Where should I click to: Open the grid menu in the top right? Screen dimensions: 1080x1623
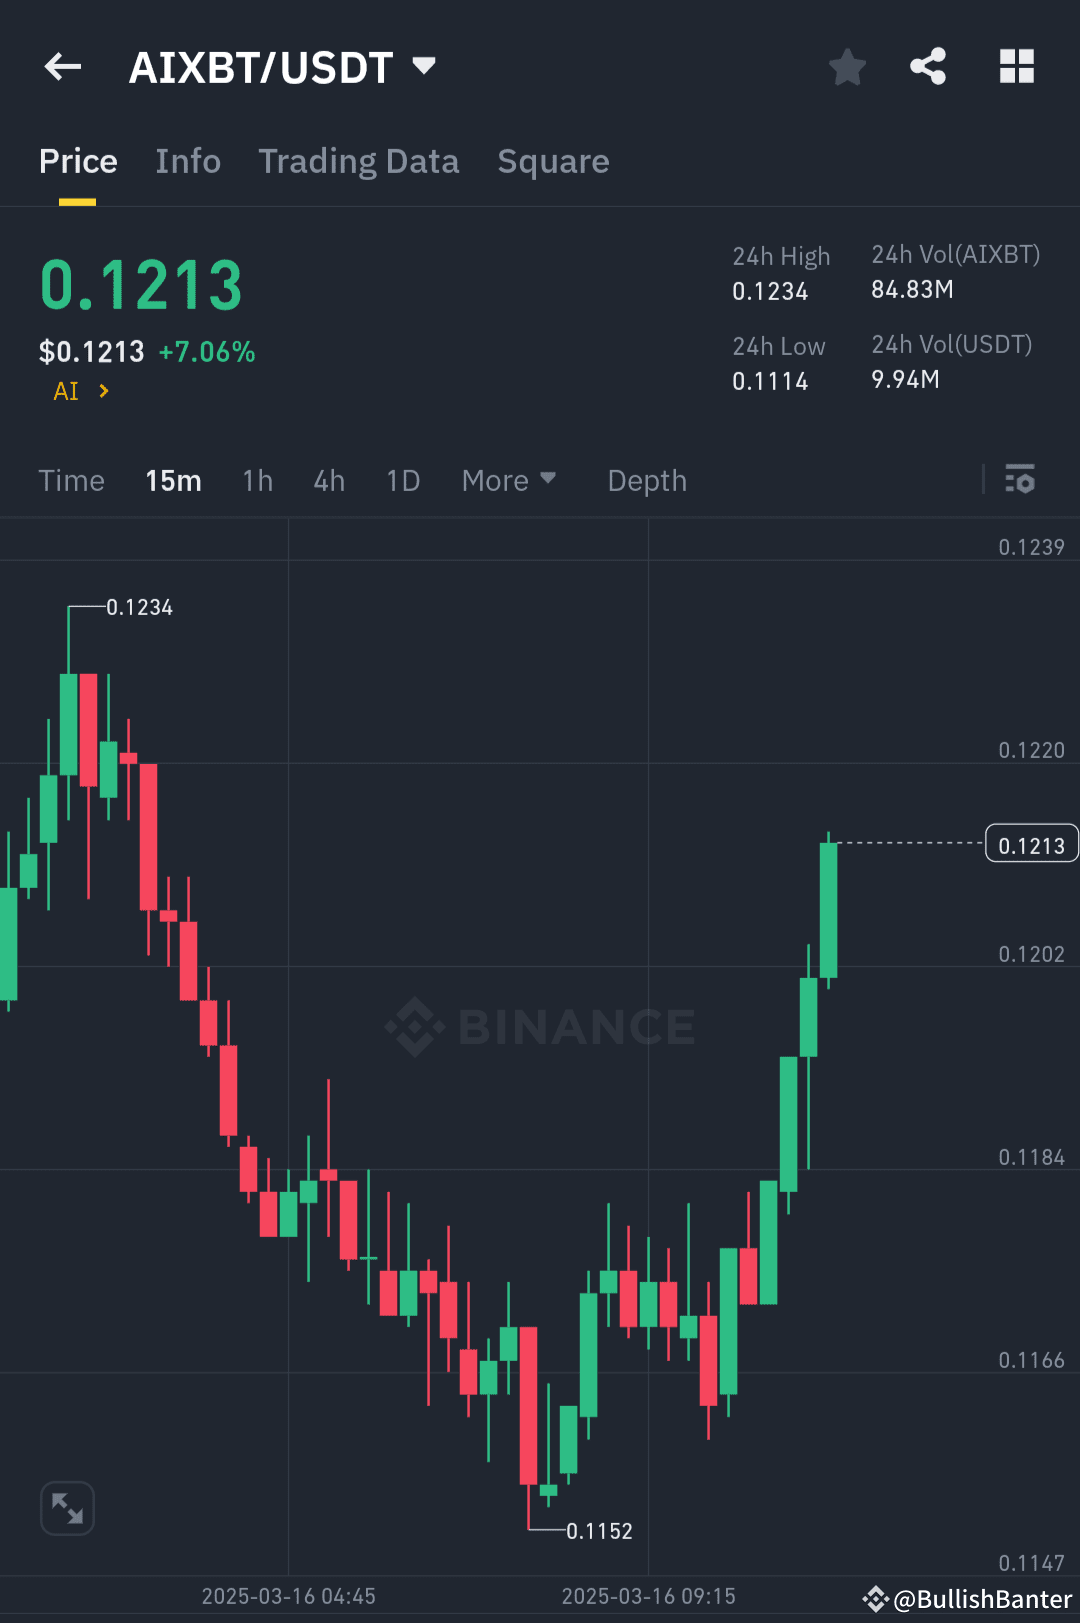[1017, 66]
